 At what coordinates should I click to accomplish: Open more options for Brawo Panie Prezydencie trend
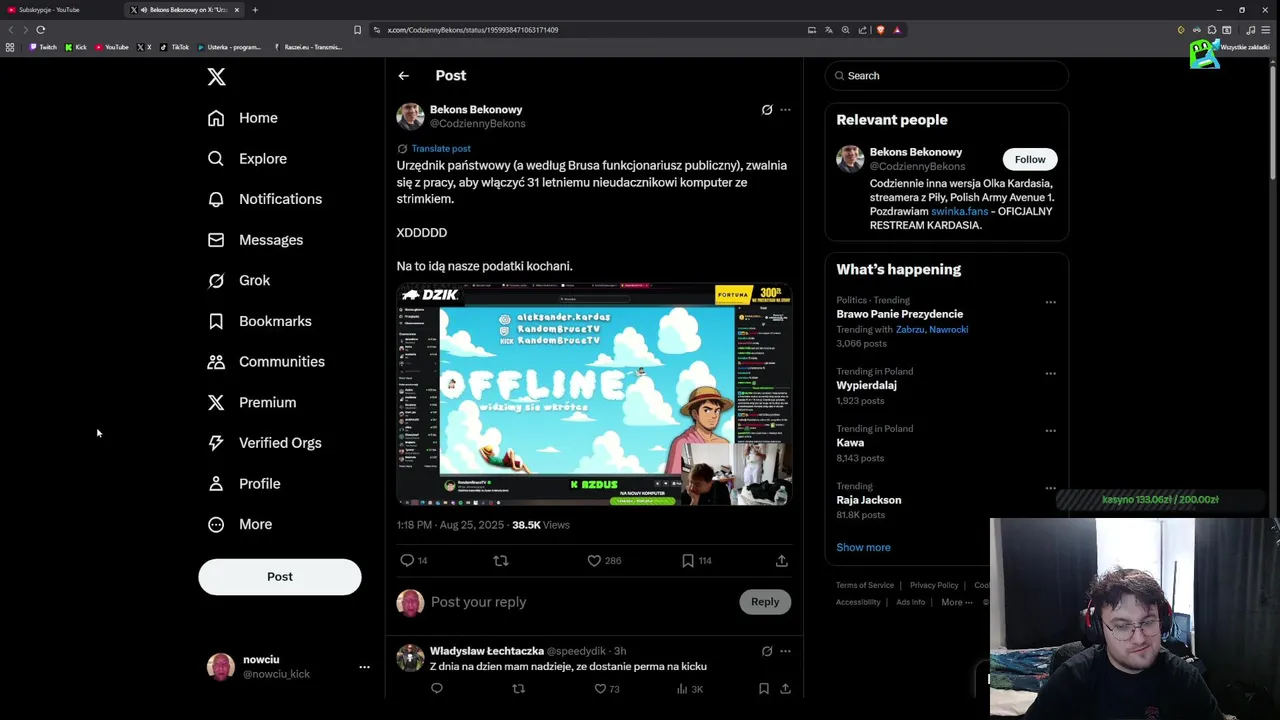(1050, 302)
